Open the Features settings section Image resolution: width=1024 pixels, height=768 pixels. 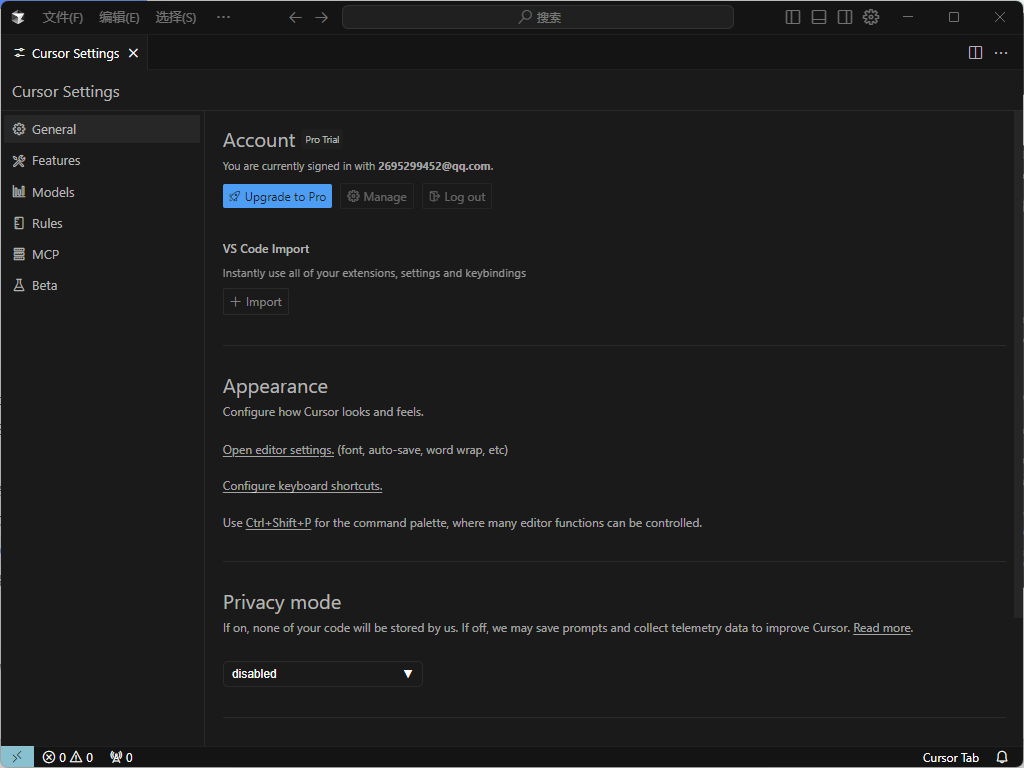pyautogui.click(x=102, y=161)
